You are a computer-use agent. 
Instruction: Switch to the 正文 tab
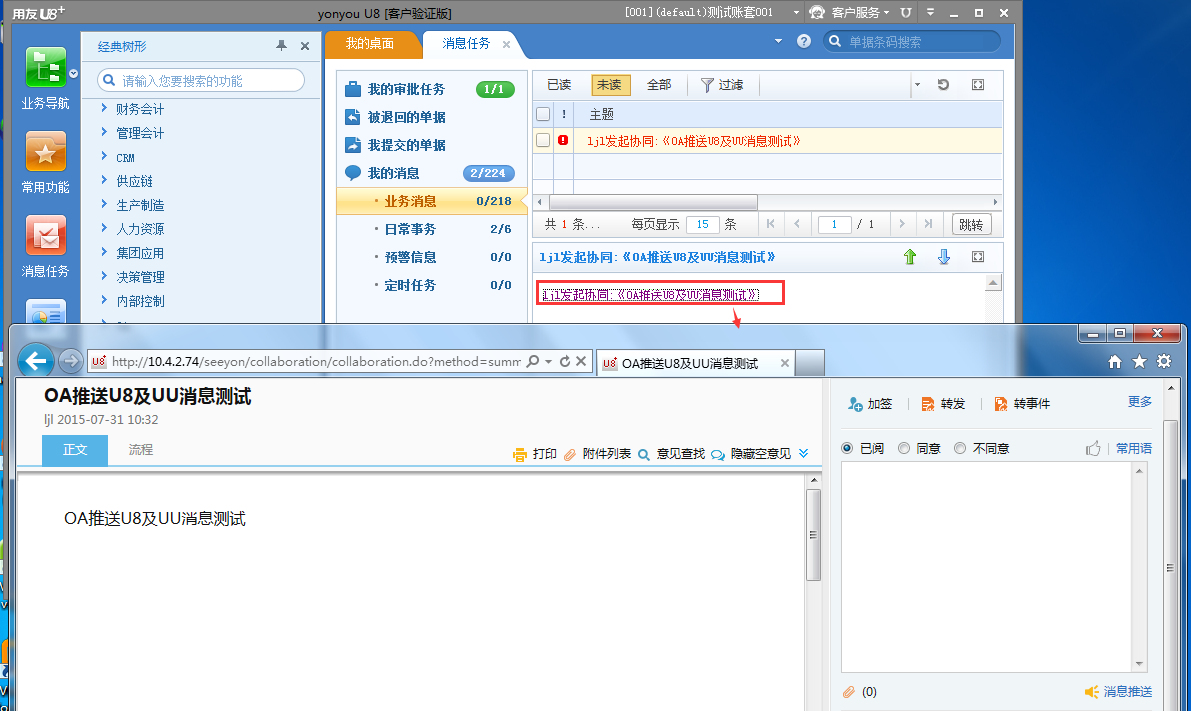pos(74,450)
